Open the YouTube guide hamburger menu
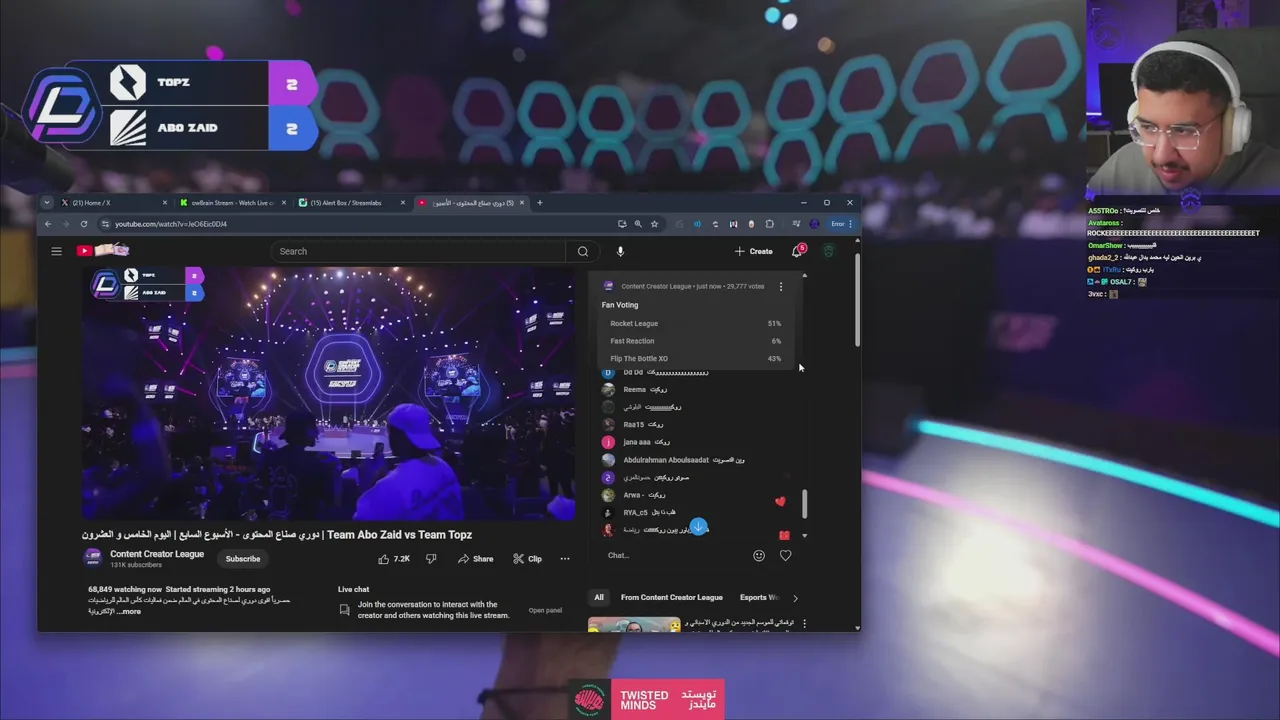The image size is (1280, 720). (57, 251)
